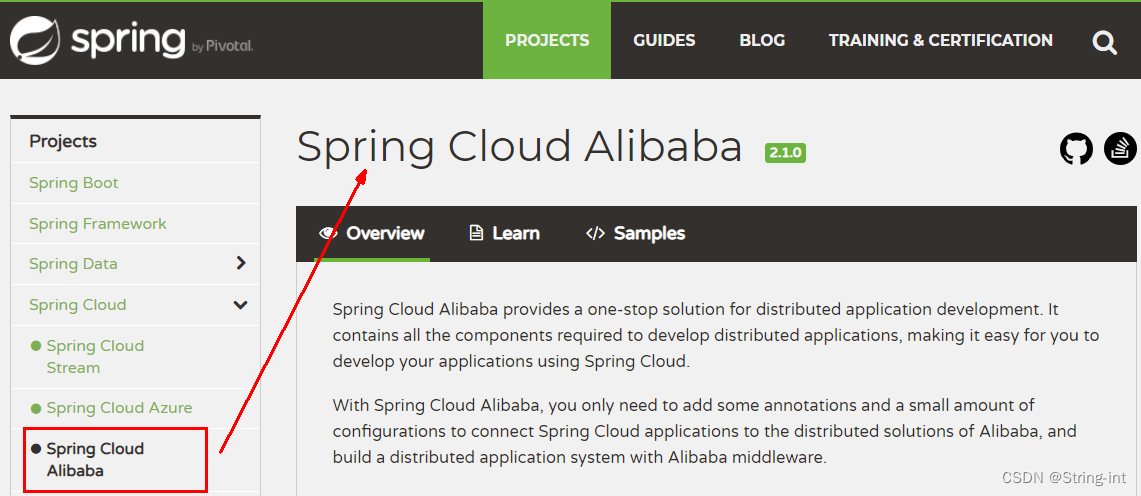Image resolution: width=1141 pixels, height=496 pixels.
Task: Collapse the Spring Cloud submenu chevron
Action: [x=240, y=305]
